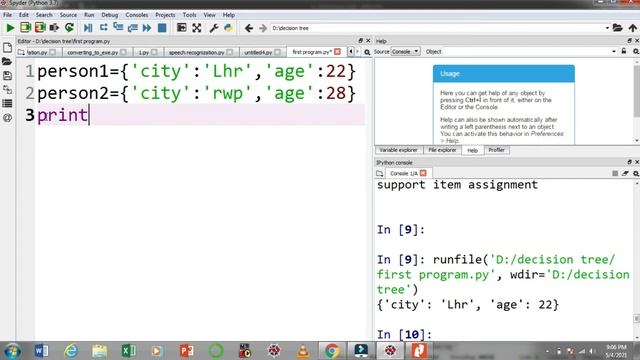Viewport: 640px width, 360px height.
Task: Open editor options magnifier menu
Action: (367, 52)
